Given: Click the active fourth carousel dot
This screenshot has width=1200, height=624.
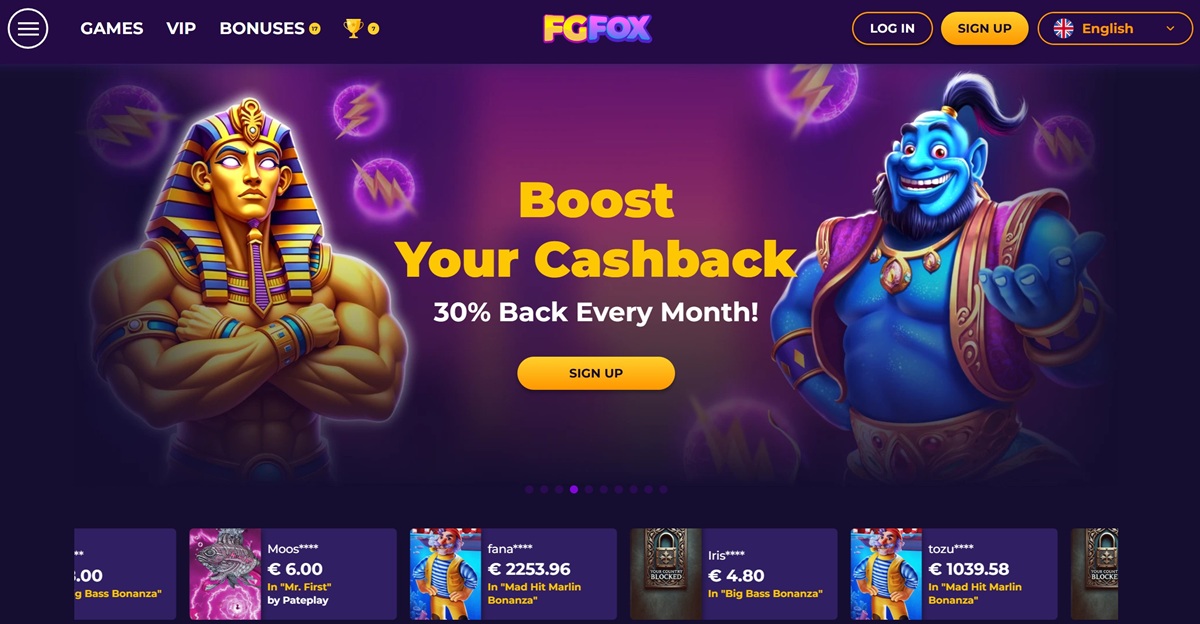Looking at the screenshot, I should (x=574, y=490).
